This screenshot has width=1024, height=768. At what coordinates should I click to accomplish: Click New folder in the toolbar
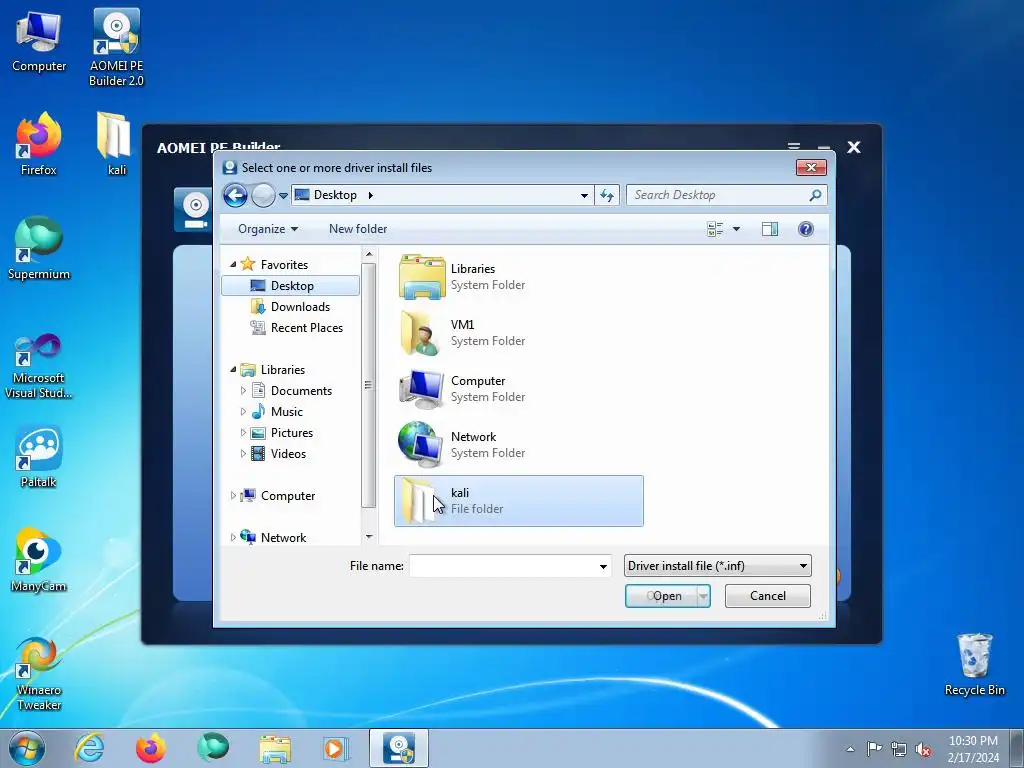(x=358, y=229)
